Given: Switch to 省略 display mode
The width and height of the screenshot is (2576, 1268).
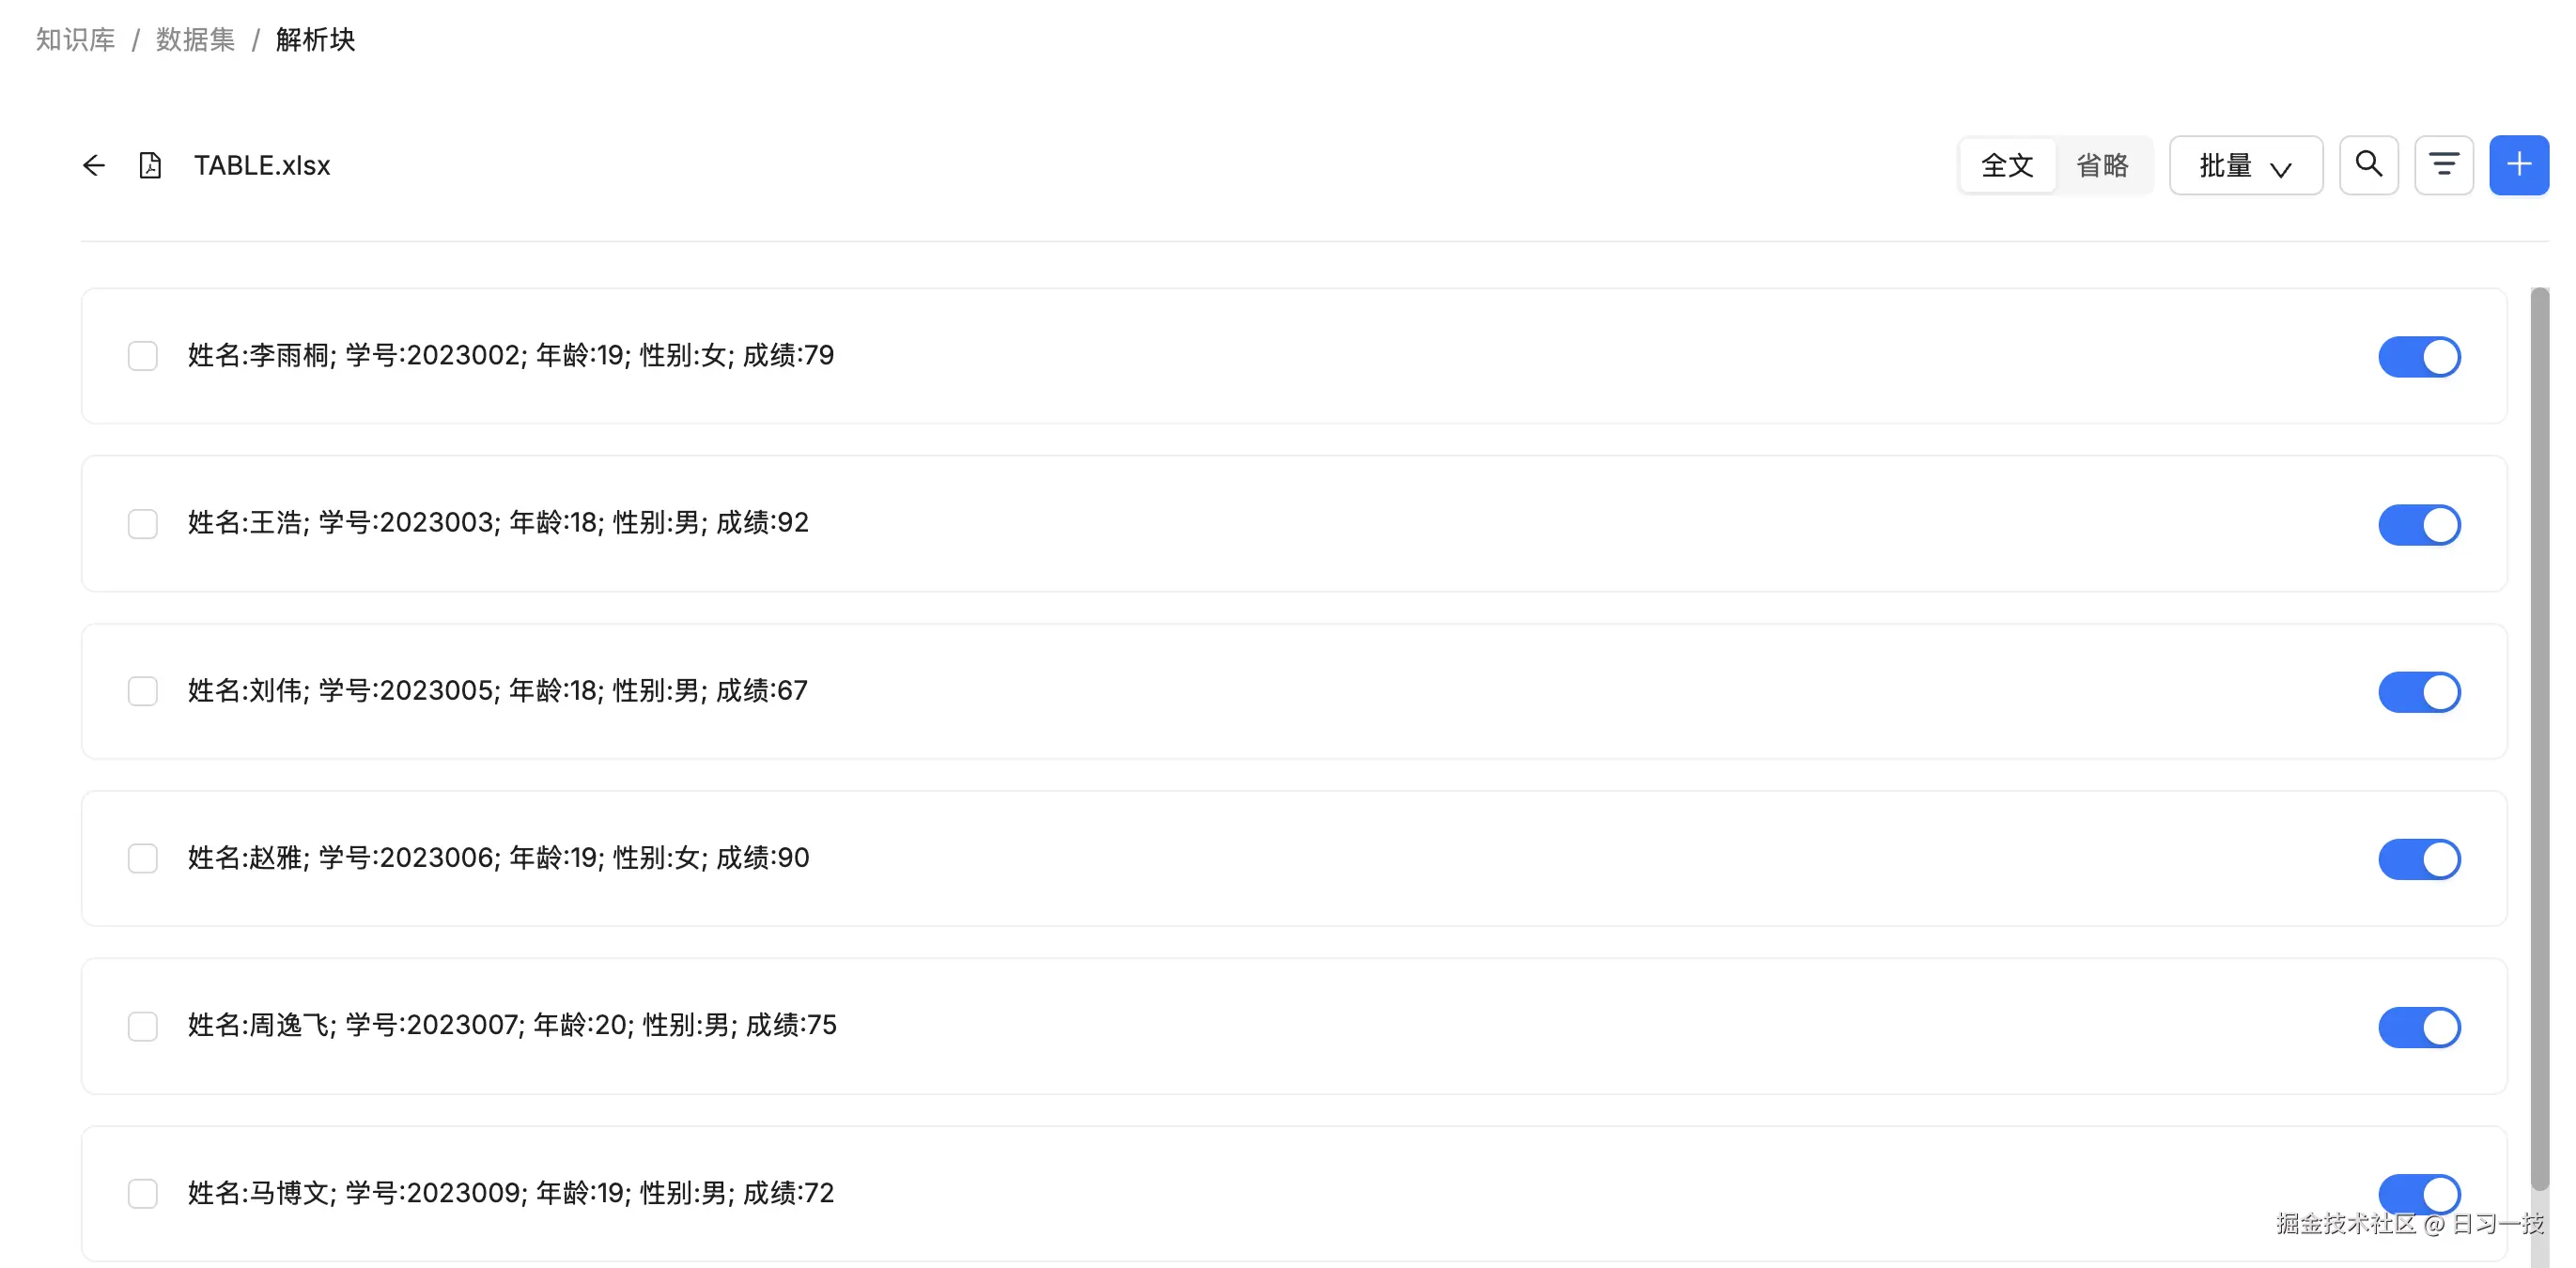Looking at the screenshot, I should [x=2105, y=165].
